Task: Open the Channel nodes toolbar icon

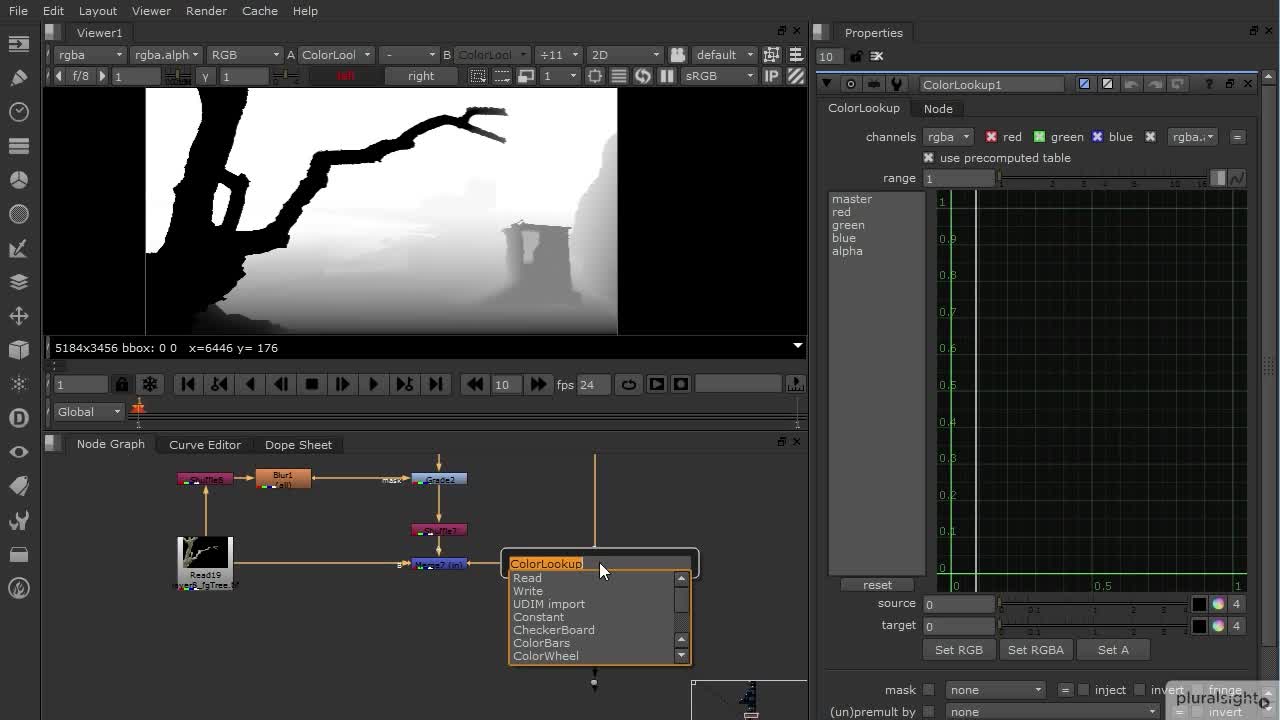Action: (19, 146)
